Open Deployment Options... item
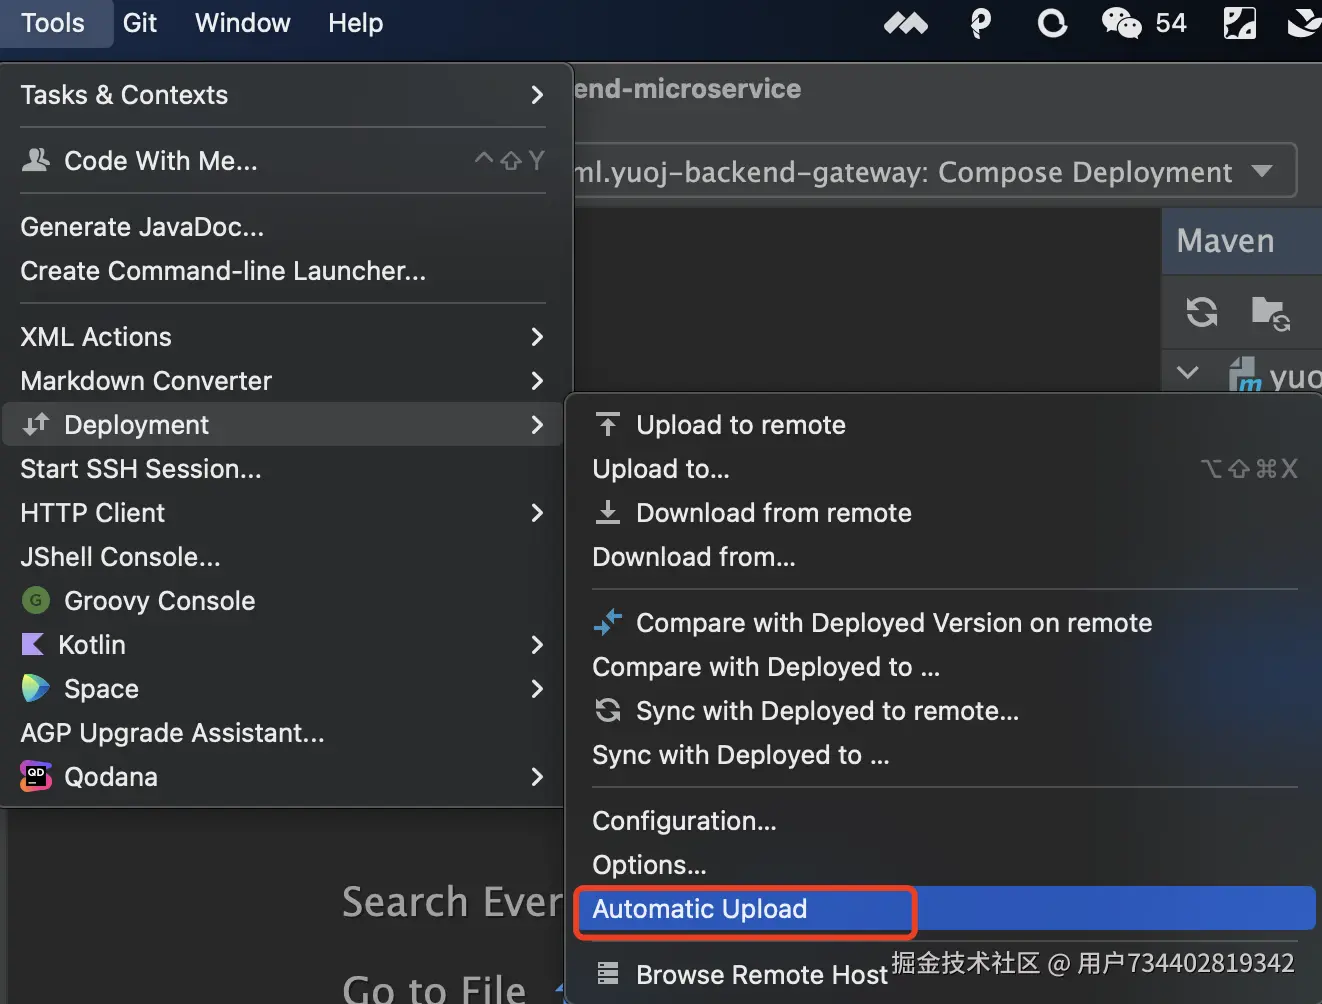This screenshot has width=1322, height=1004. (x=944, y=865)
